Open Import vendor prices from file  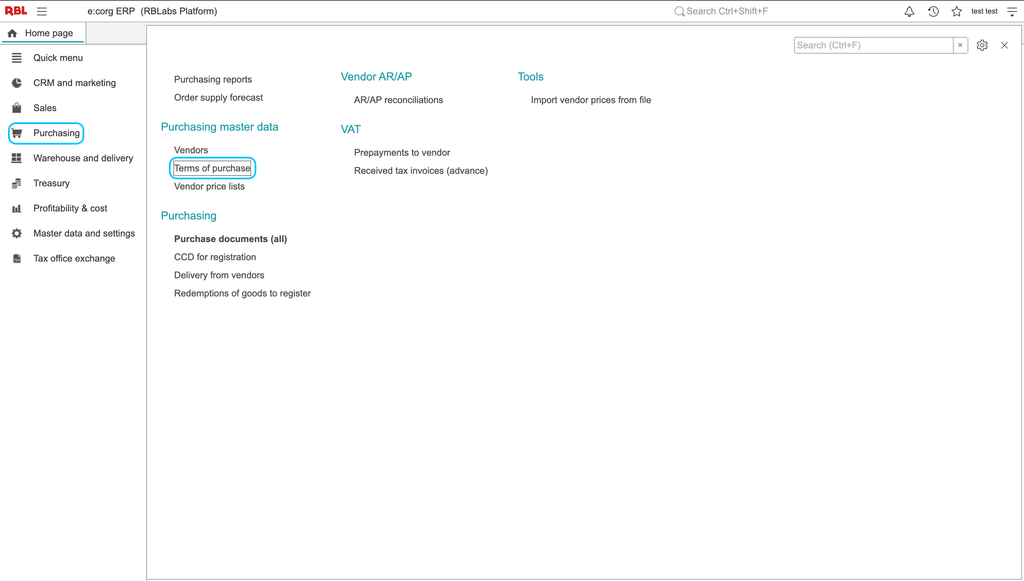591,100
